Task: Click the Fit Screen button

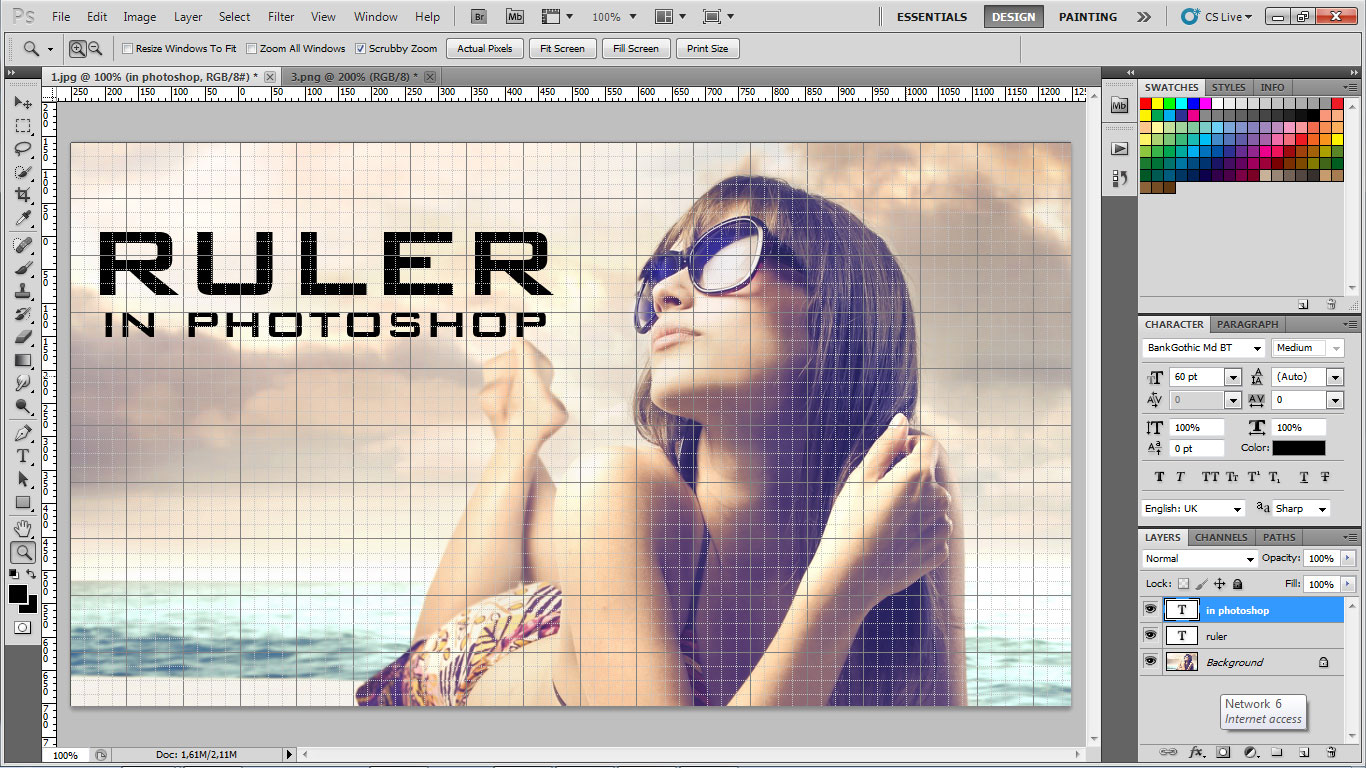Action: click(563, 48)
